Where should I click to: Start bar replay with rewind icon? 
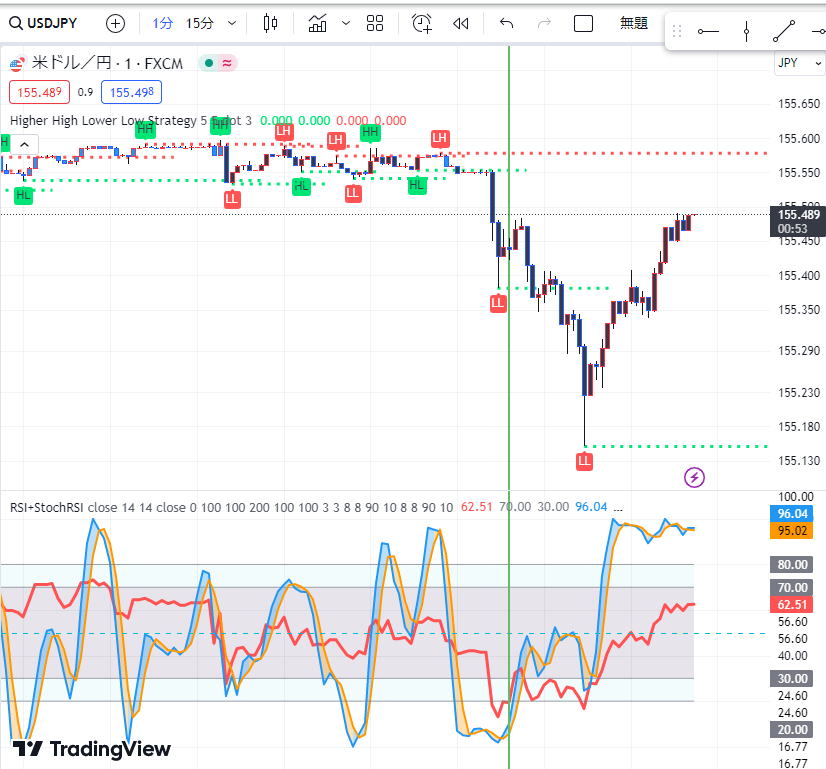pyautogui.click(x=461, y=23)
